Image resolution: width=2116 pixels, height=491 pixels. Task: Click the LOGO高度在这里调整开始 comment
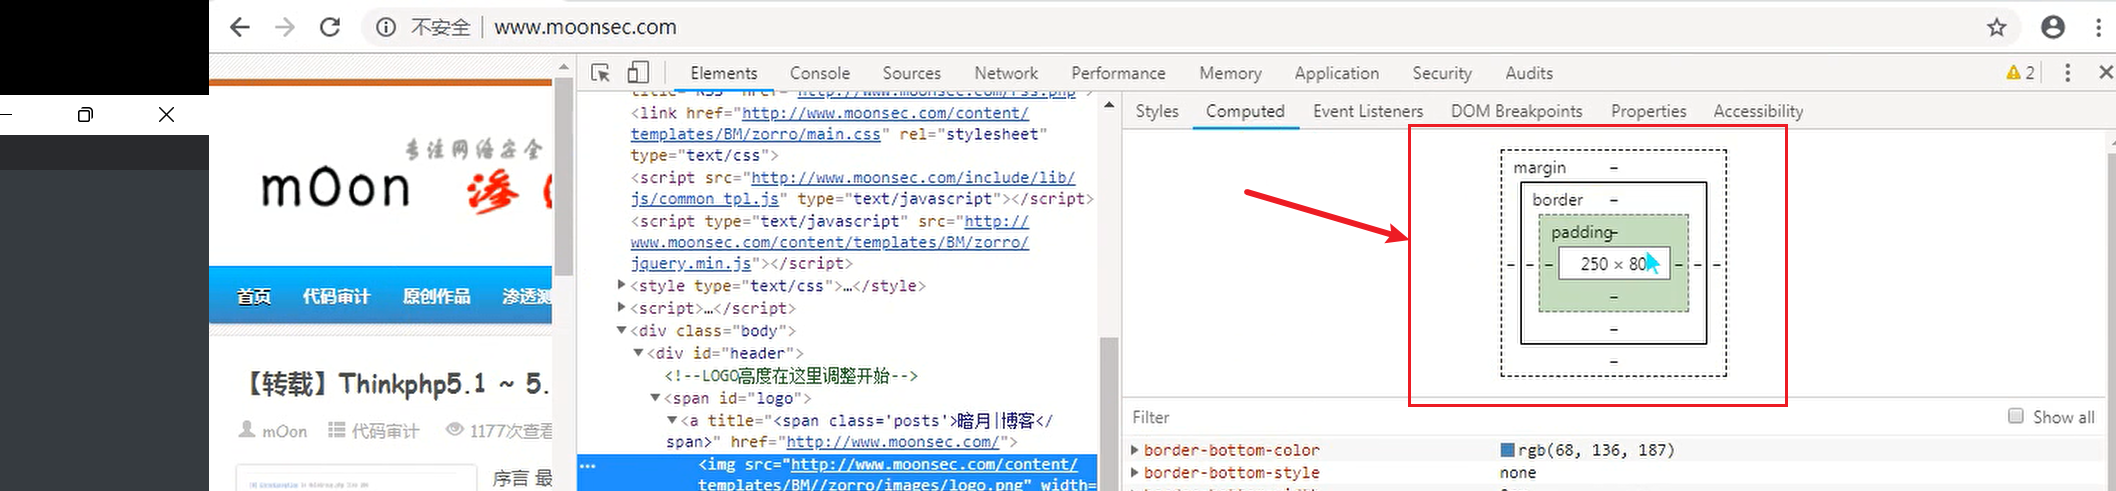coord(791,376)
